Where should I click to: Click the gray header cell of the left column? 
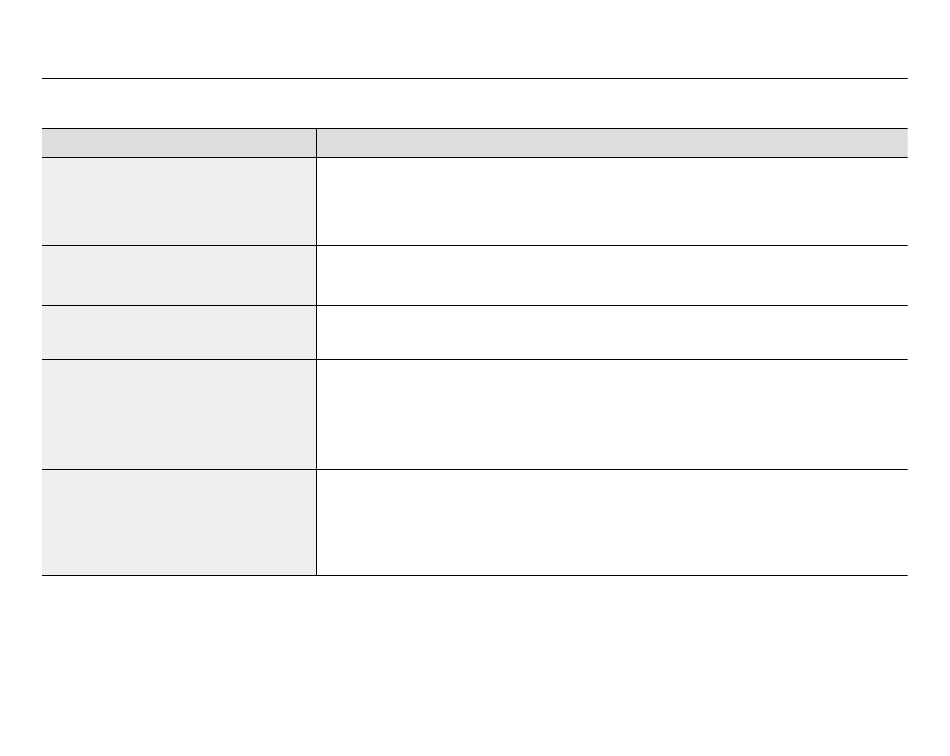179,143
